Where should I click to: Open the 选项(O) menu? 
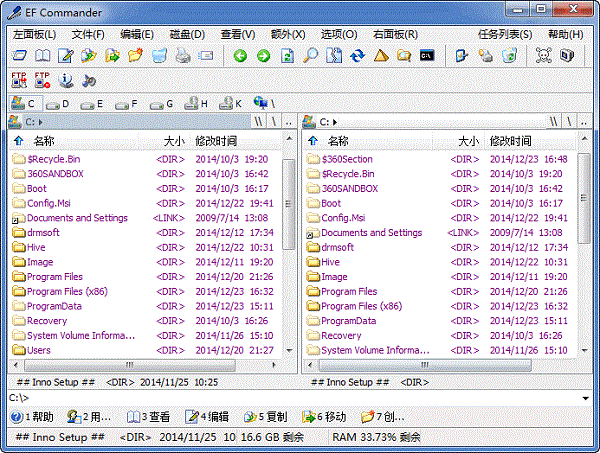pos(338,34)
